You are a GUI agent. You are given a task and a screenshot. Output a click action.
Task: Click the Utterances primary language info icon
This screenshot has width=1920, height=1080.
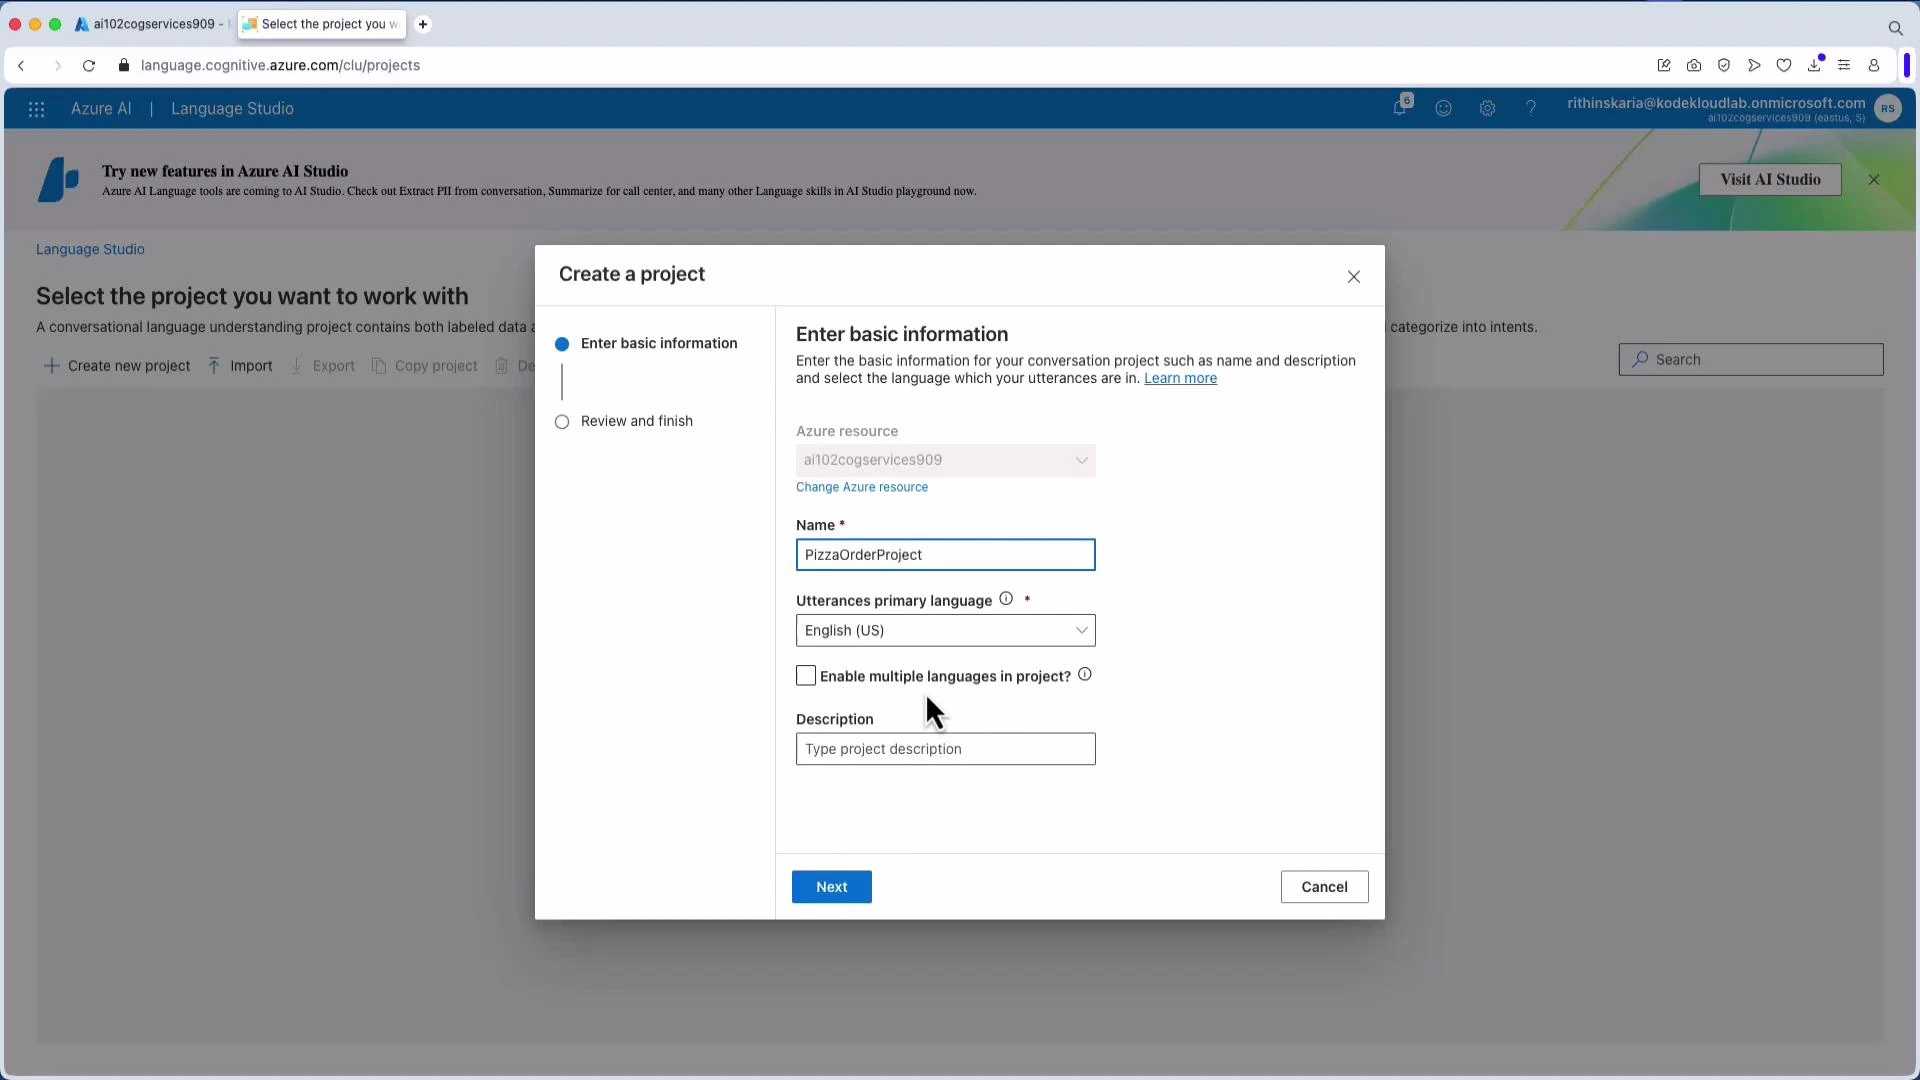1006,598
